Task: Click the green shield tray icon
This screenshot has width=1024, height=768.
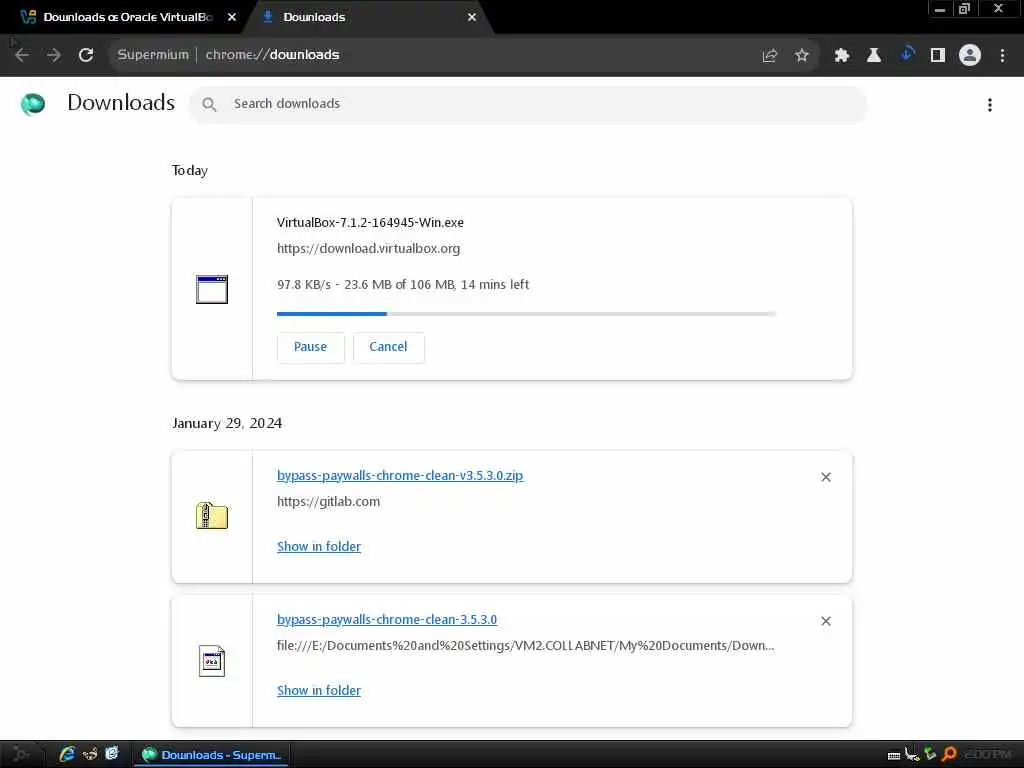Action: click(x=931, y=755)
